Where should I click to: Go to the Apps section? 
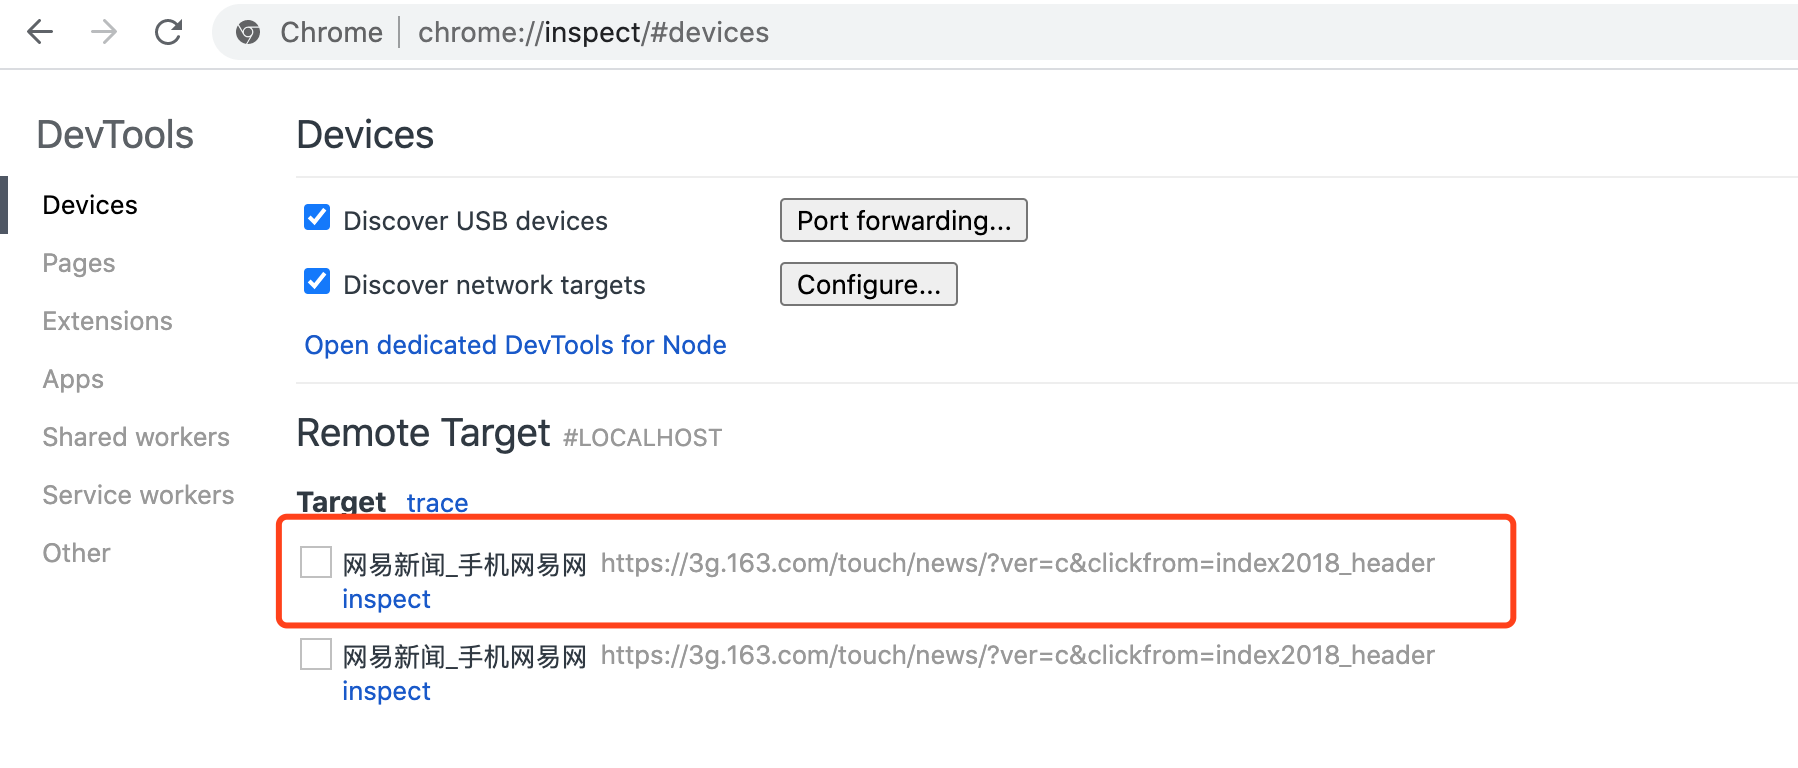click(73, 379)
